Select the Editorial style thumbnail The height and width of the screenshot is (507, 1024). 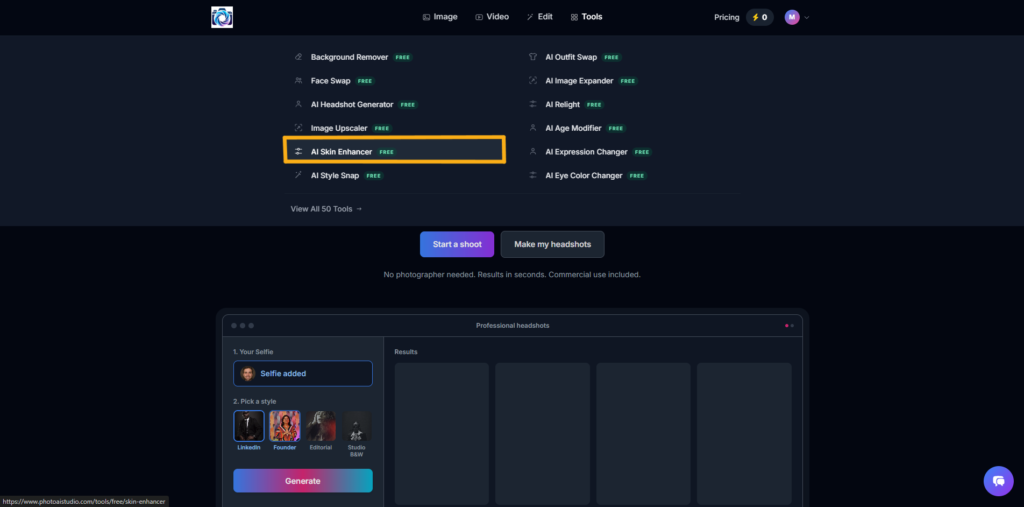[321, 426]
